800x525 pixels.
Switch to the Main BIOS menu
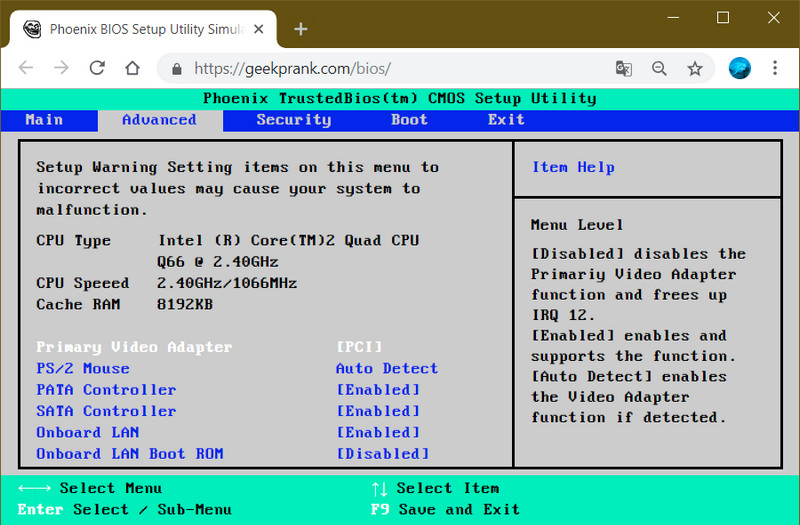[x=44, y=120]
